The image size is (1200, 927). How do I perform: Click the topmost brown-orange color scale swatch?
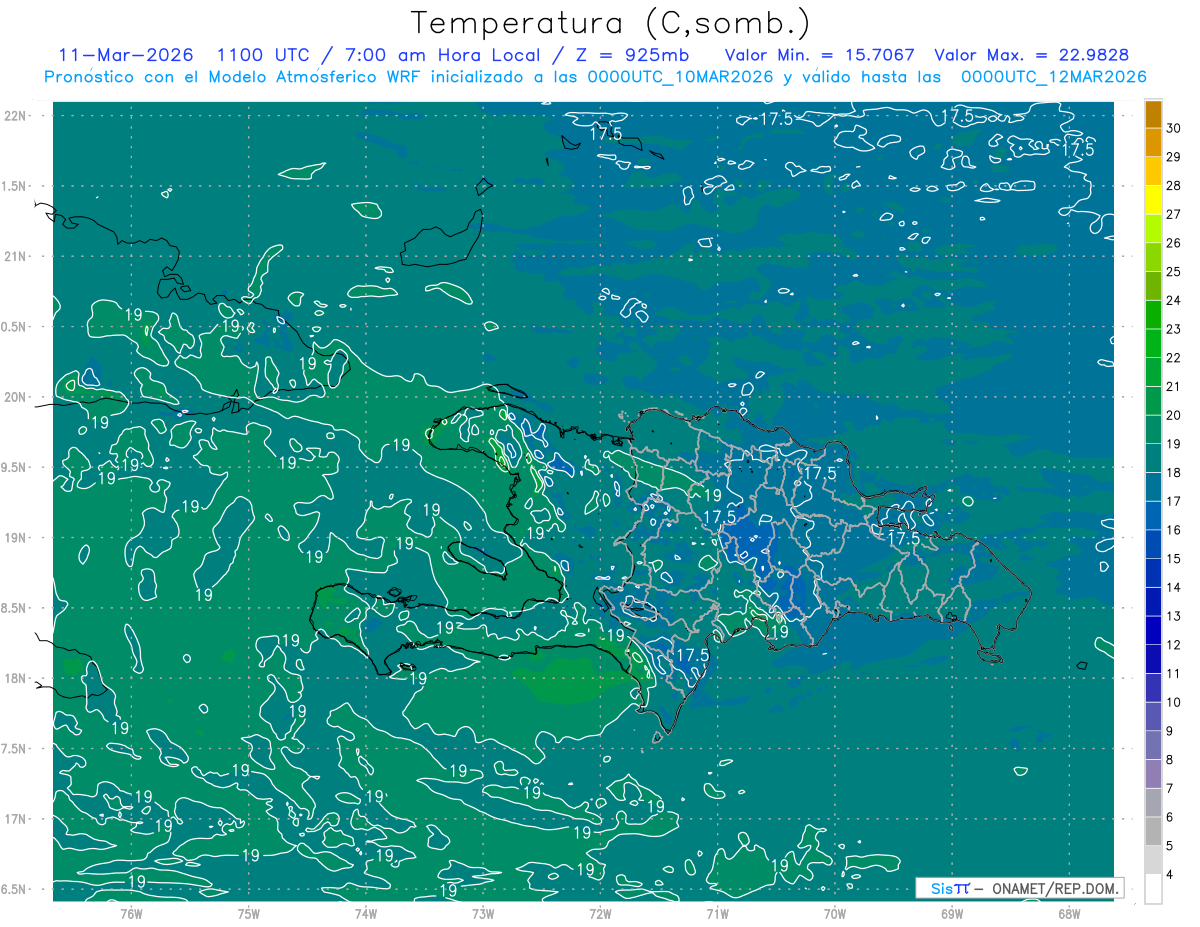click(1153, 113)
